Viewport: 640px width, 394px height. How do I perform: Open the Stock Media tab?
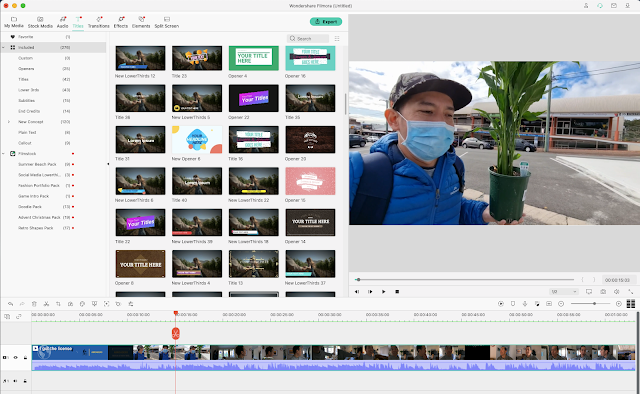point(40,22)
